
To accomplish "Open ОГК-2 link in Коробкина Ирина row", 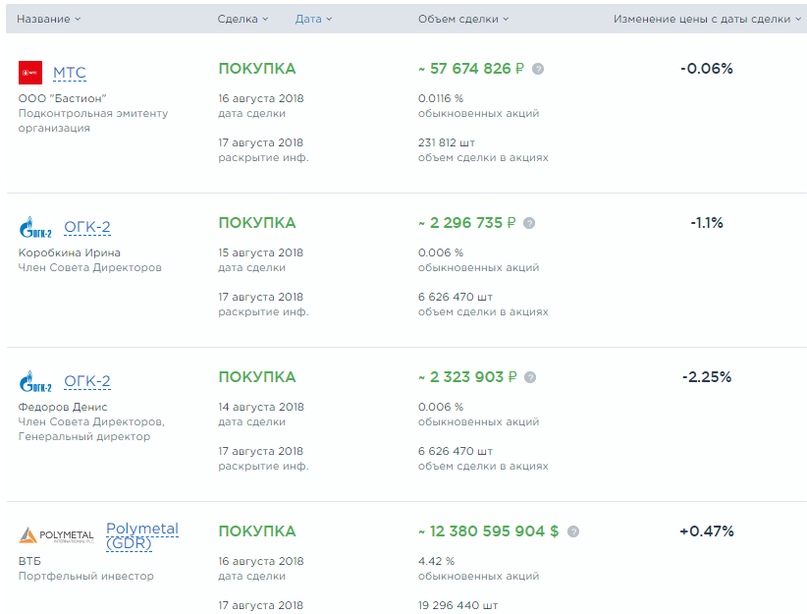I will click(x=87, y=227).
